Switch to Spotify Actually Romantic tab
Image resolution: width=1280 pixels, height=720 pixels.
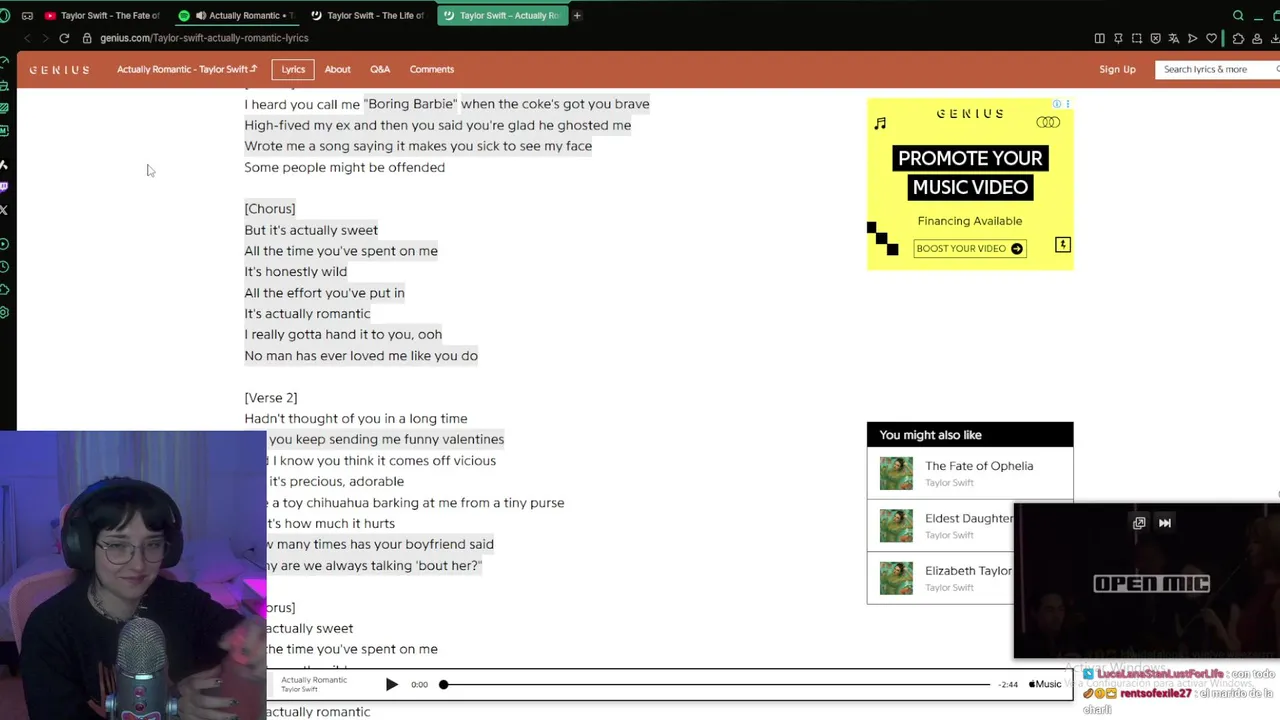[238, 15]
